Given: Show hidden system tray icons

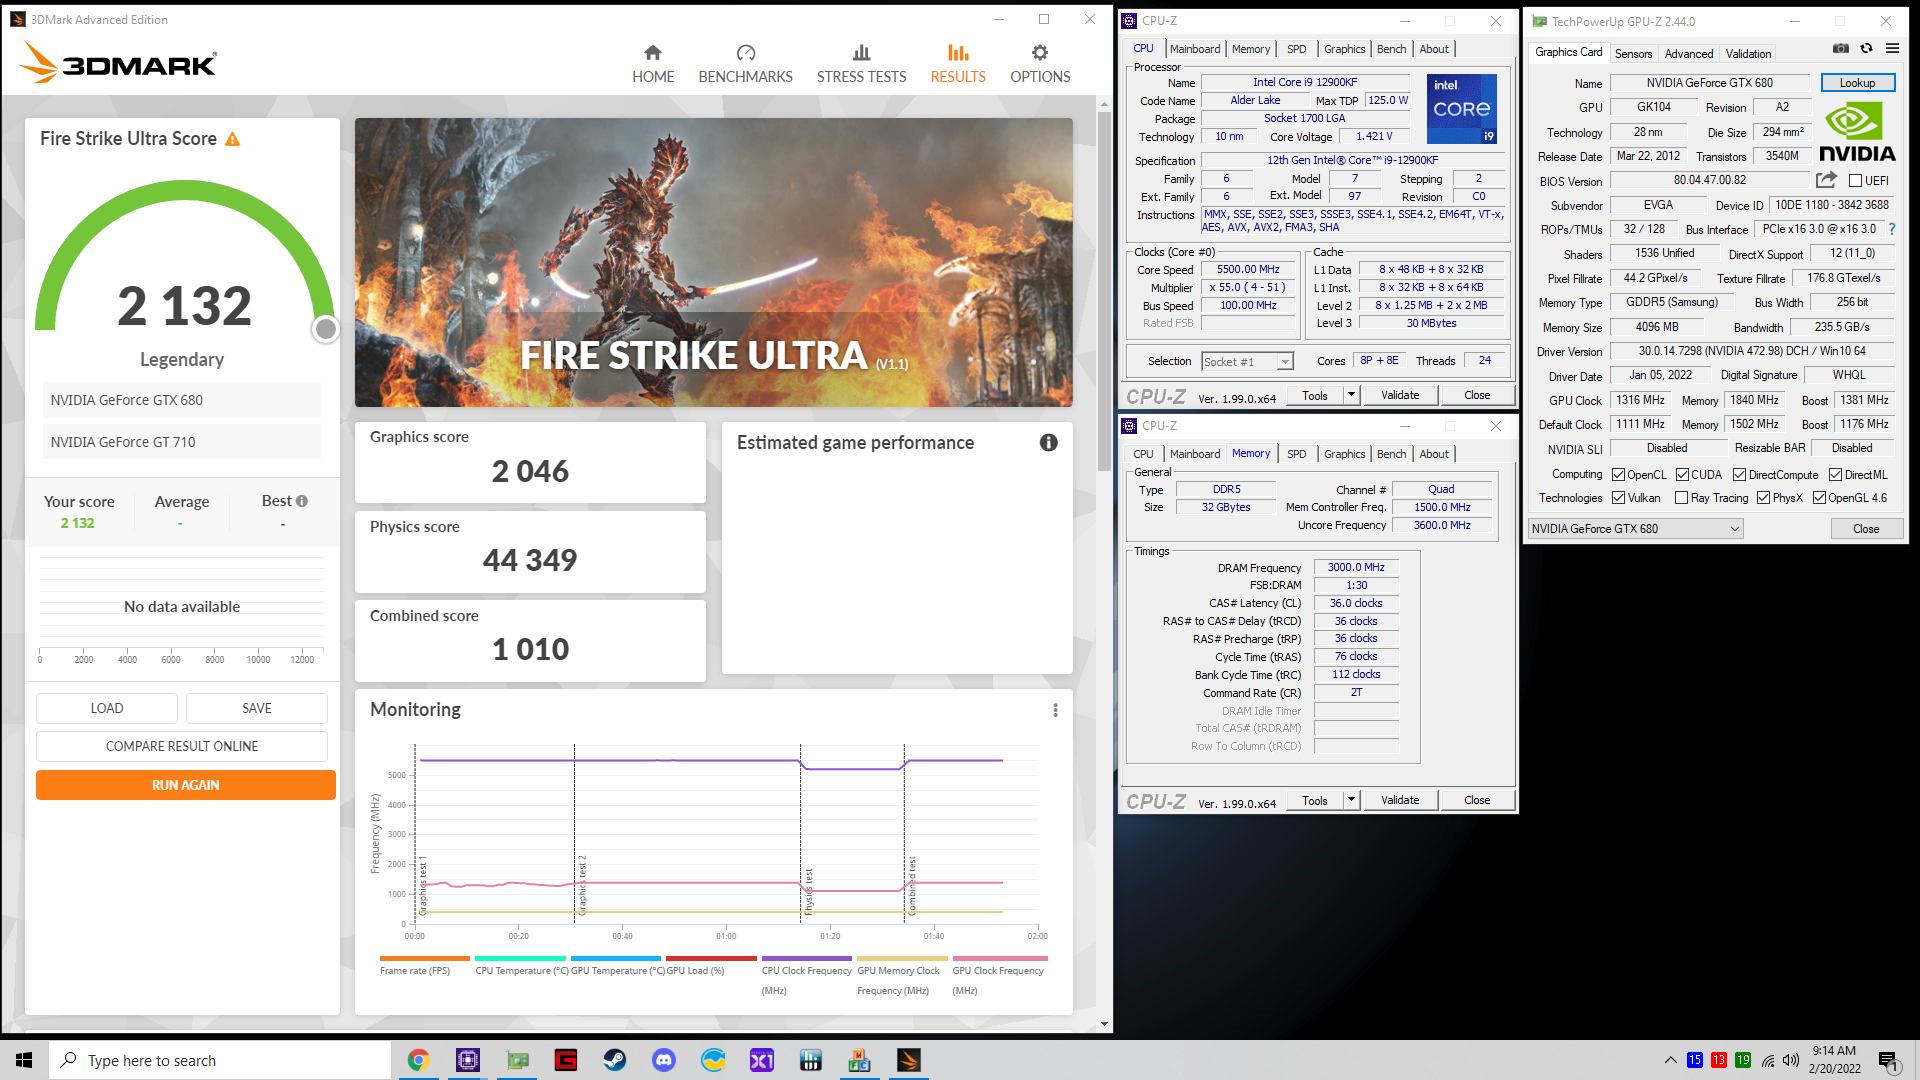Looking at the screenshot, I should pos(1670,1060).
